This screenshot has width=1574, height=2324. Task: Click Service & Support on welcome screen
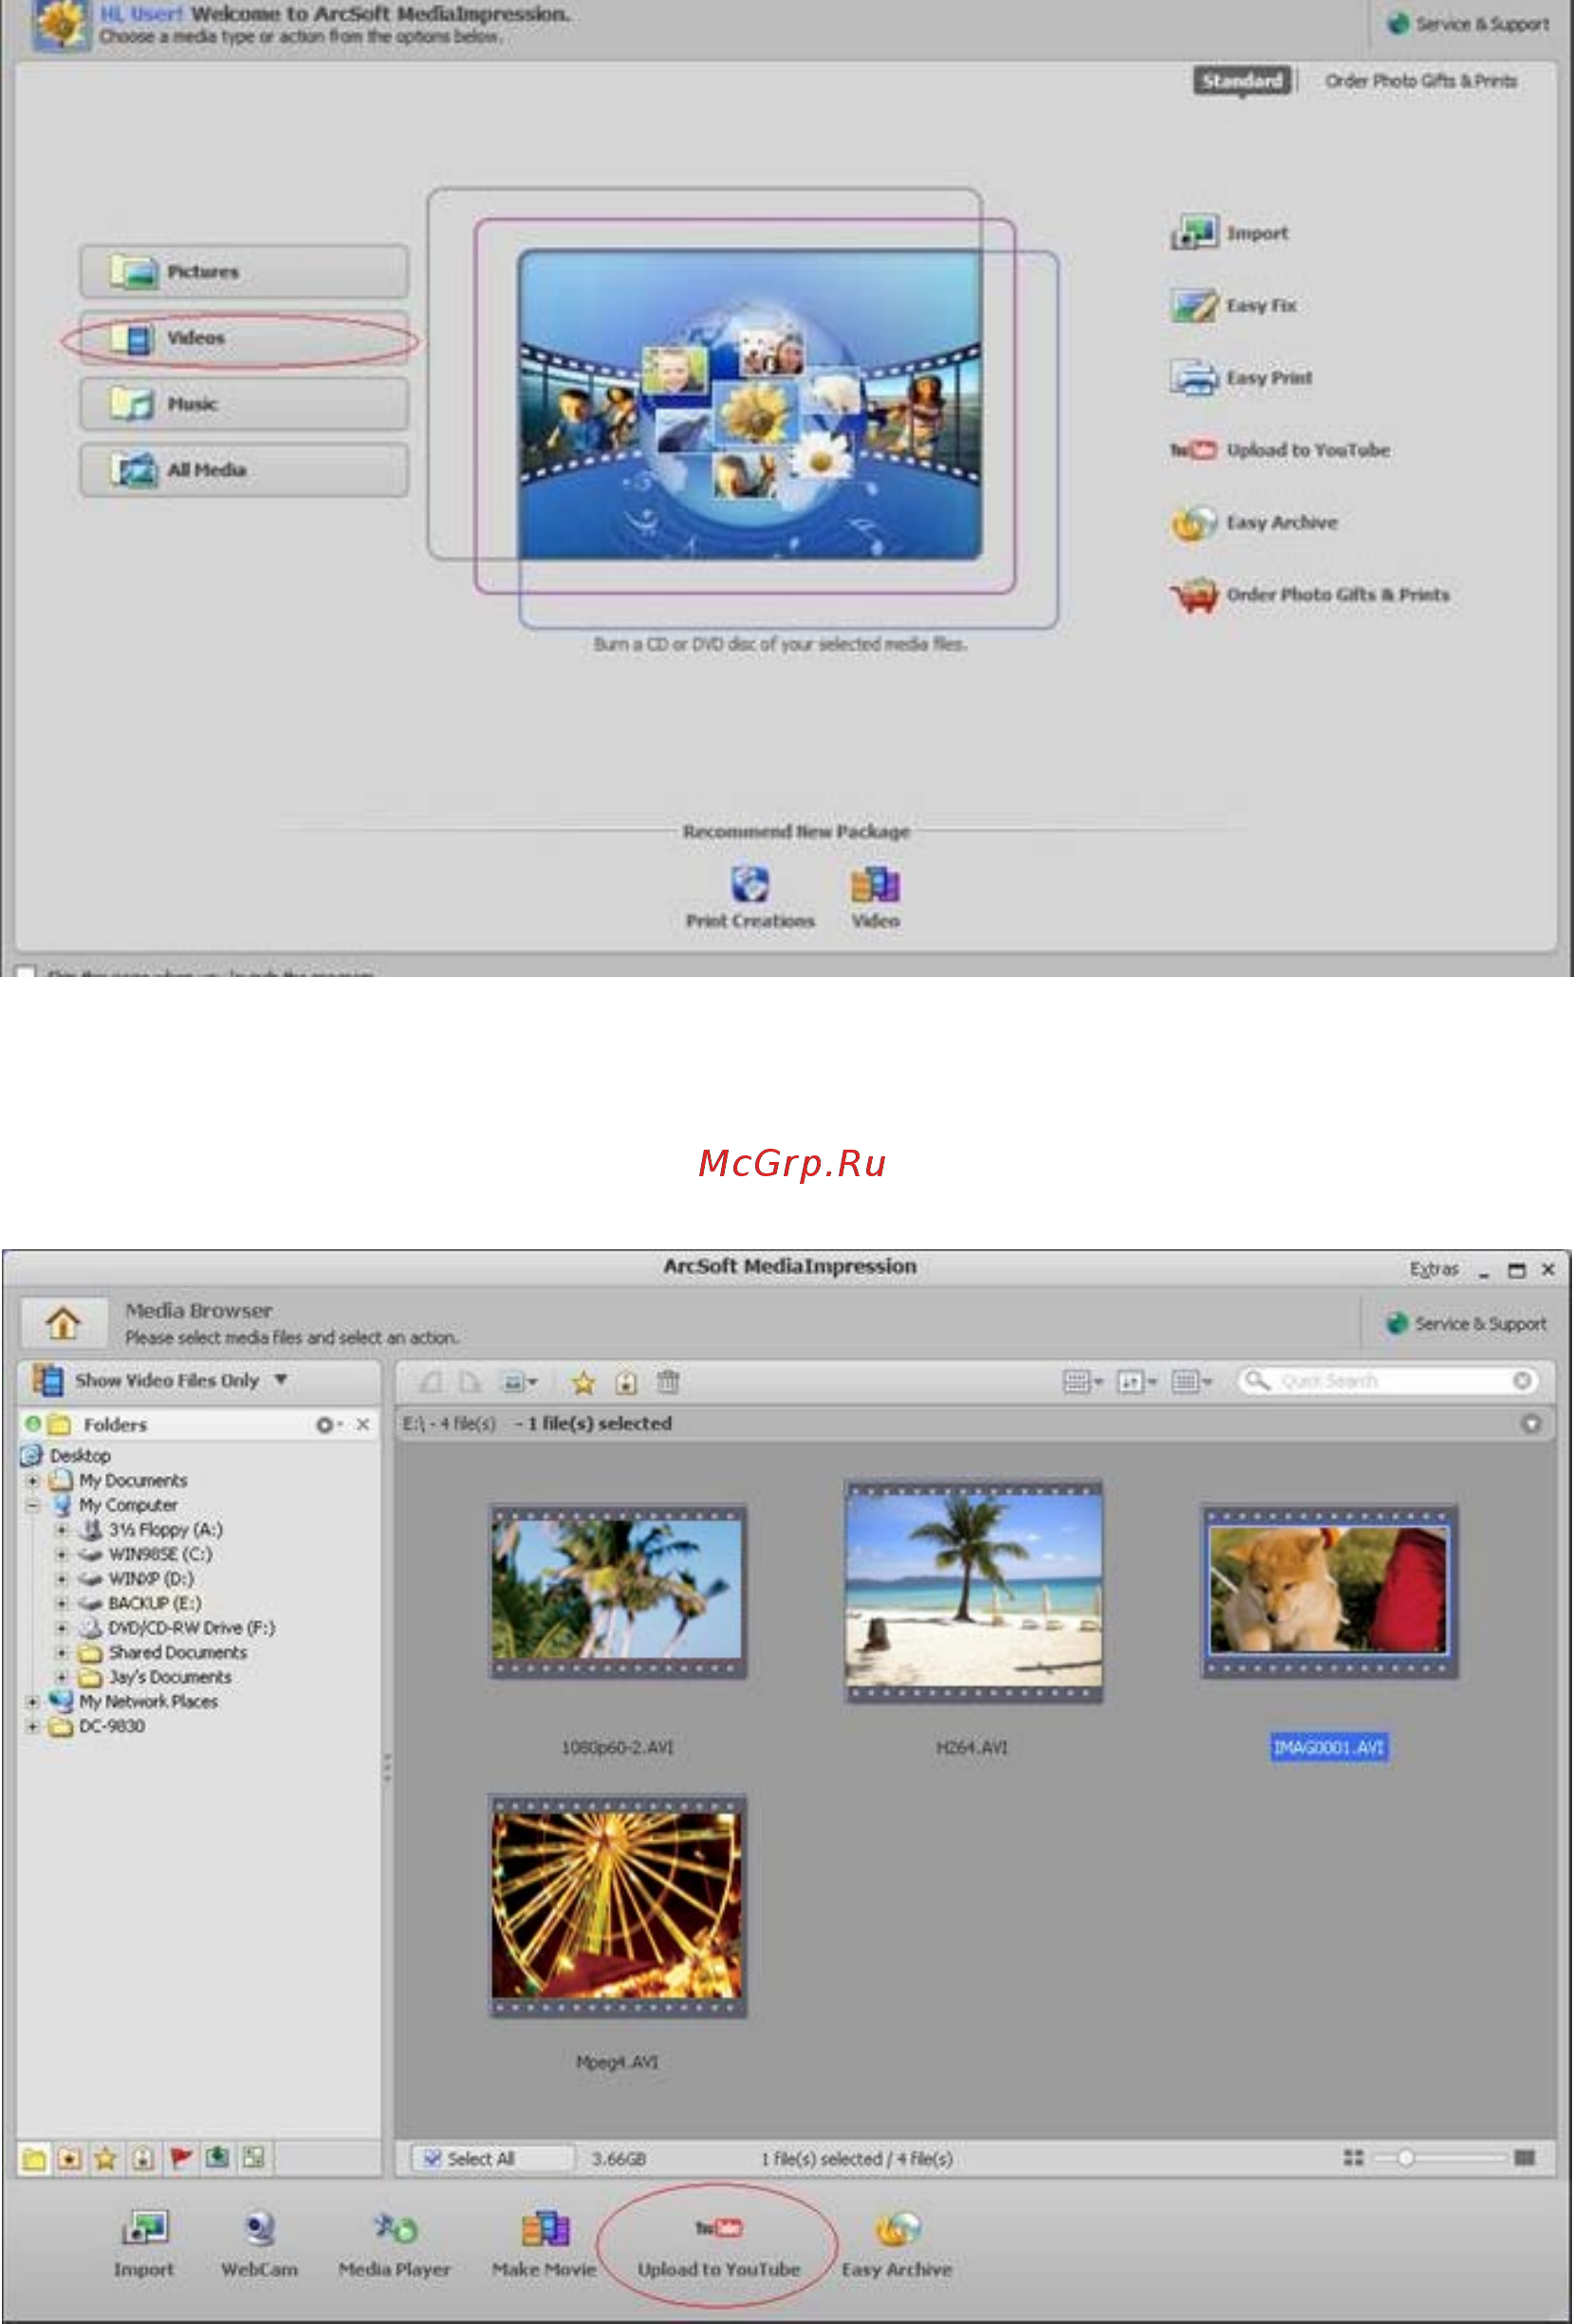pyautogui.click(x=1468, y=24)
